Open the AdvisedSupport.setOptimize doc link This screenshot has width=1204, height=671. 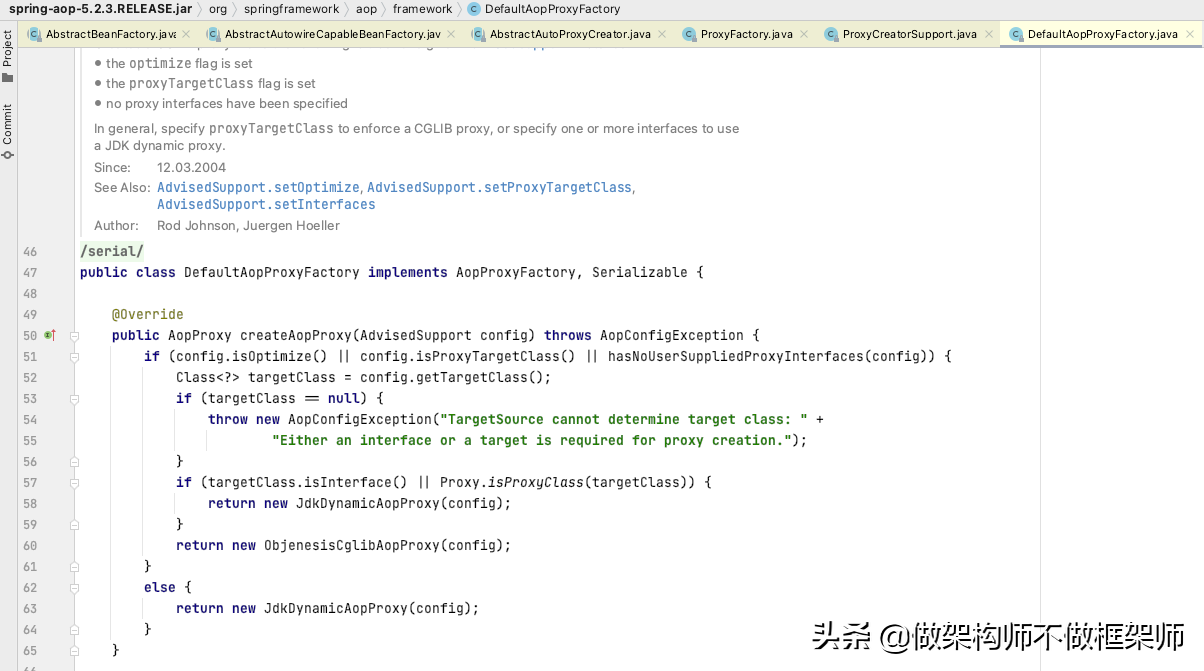(257, 187)
